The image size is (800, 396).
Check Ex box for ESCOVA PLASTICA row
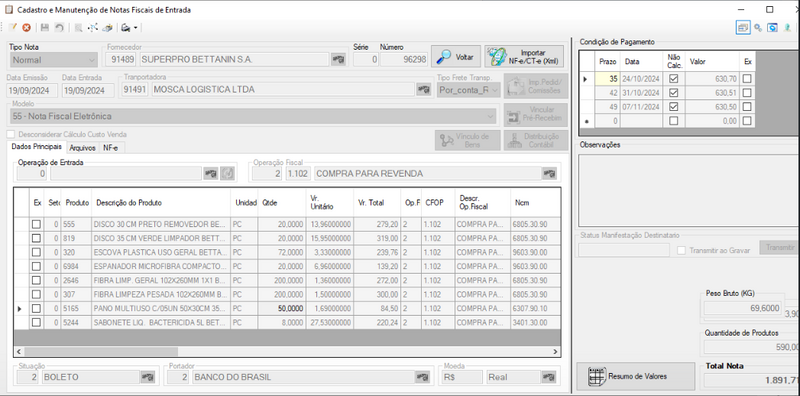point(36,252)
